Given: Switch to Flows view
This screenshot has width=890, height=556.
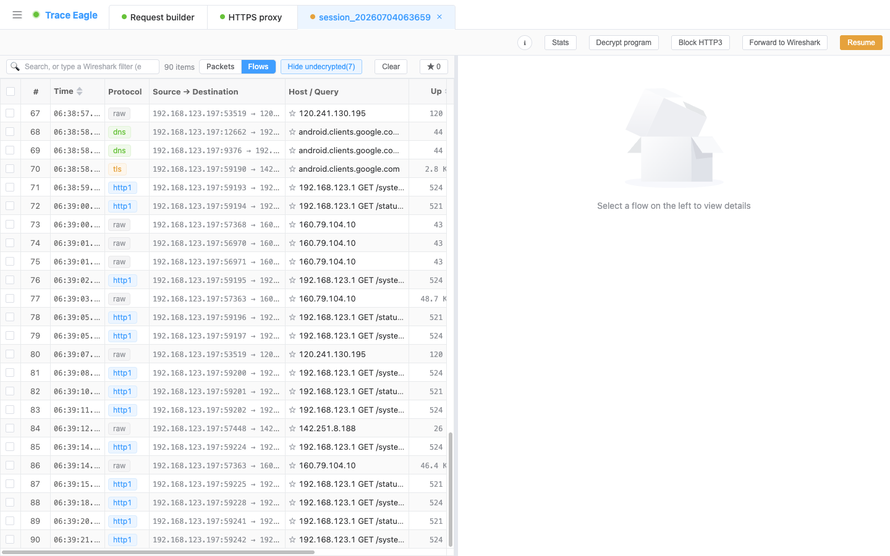Looking at the screenshot, I should point(258,66).
